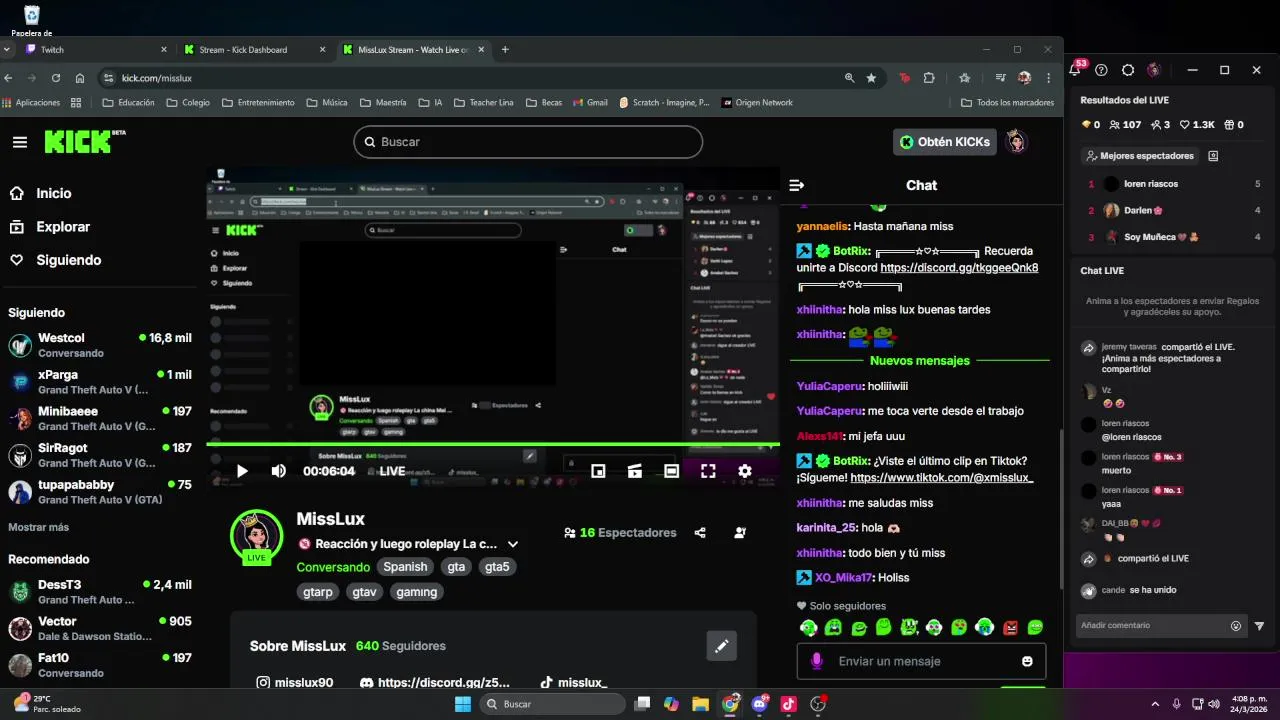Open the share stream icon next to Espectadores

pos(700,533)
